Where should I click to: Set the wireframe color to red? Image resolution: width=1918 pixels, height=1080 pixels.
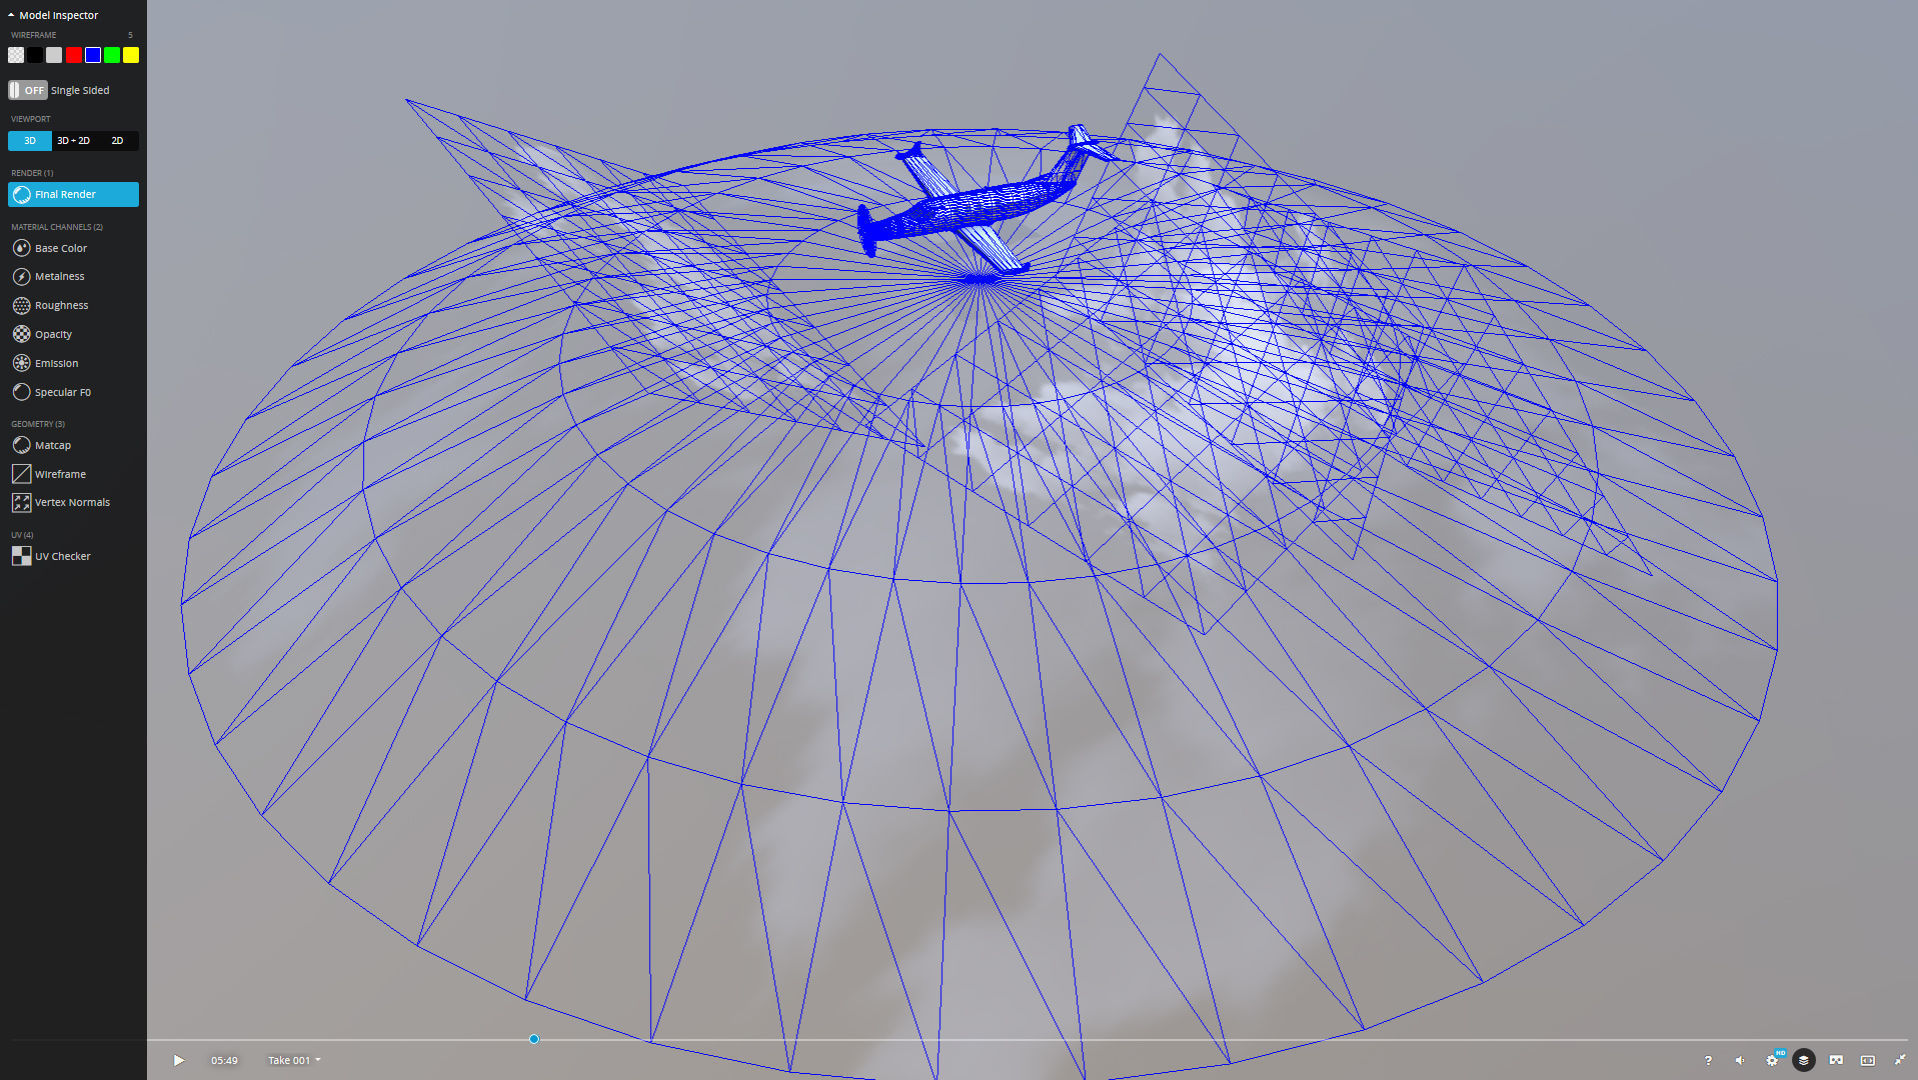pos(73,55)
